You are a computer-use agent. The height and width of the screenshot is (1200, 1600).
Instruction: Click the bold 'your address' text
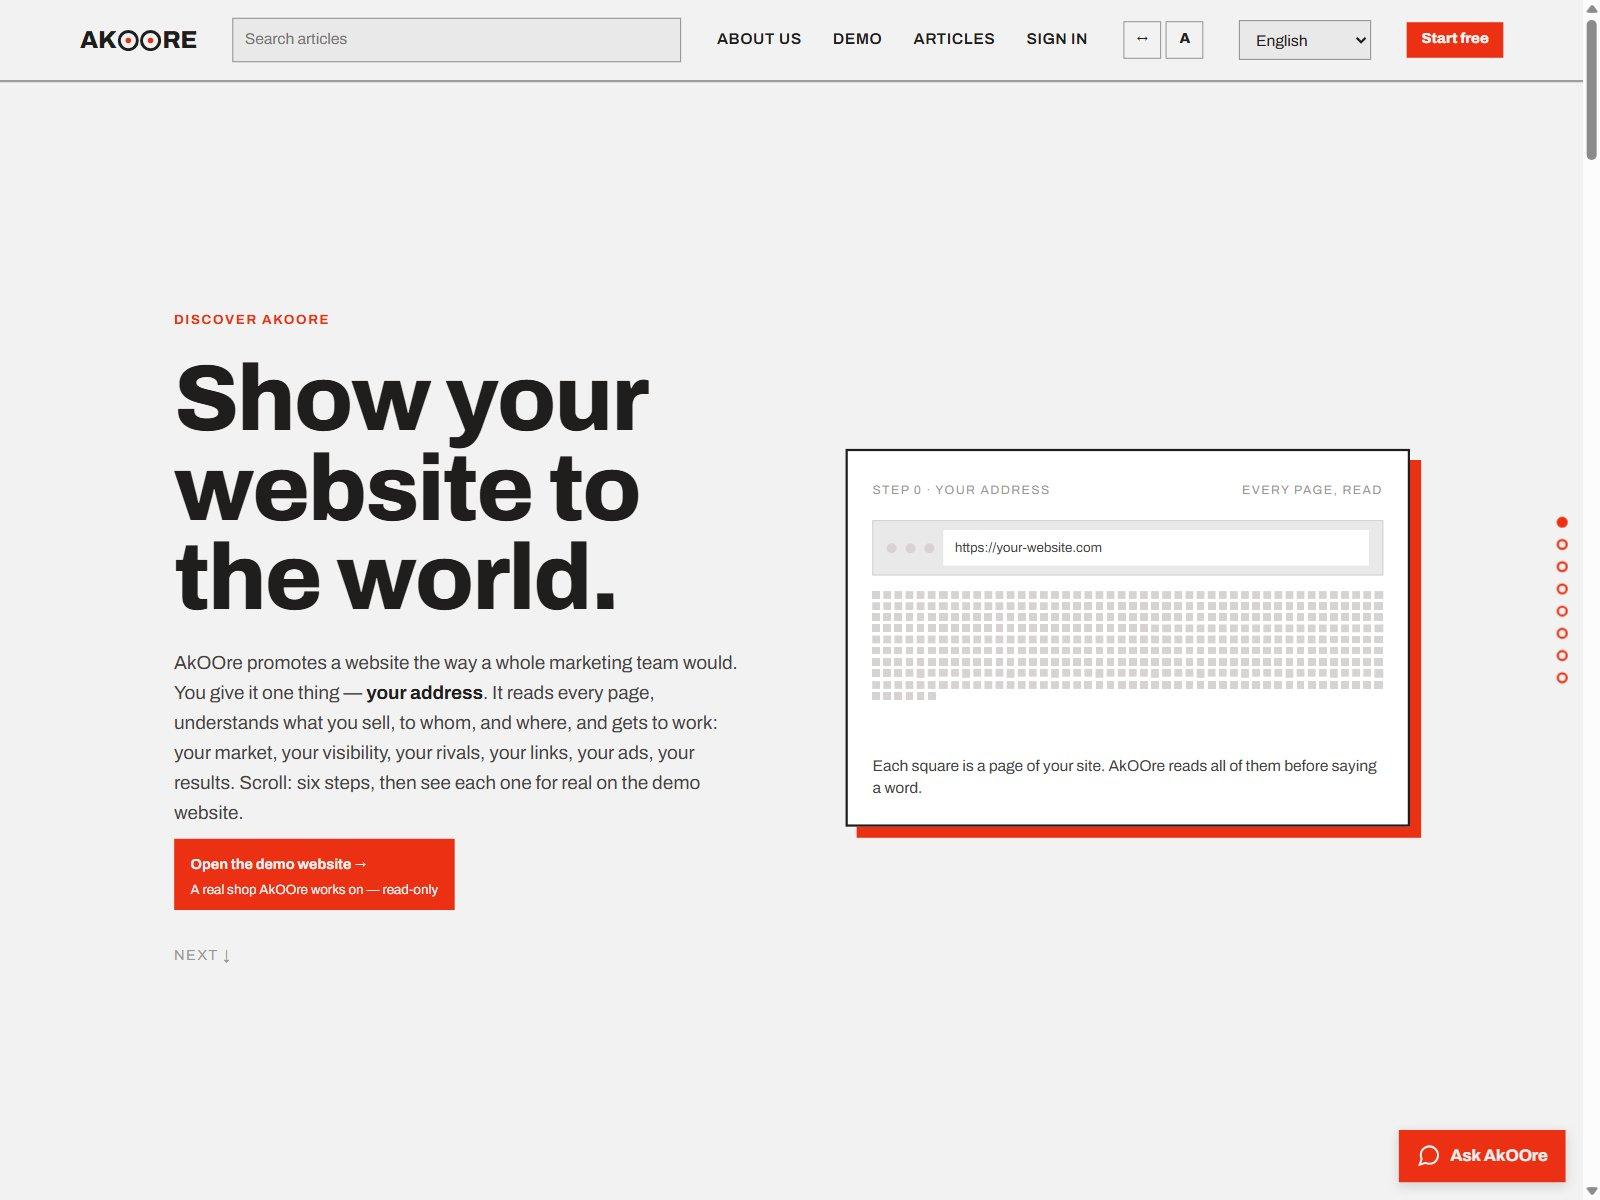click(x=424, y=693)
